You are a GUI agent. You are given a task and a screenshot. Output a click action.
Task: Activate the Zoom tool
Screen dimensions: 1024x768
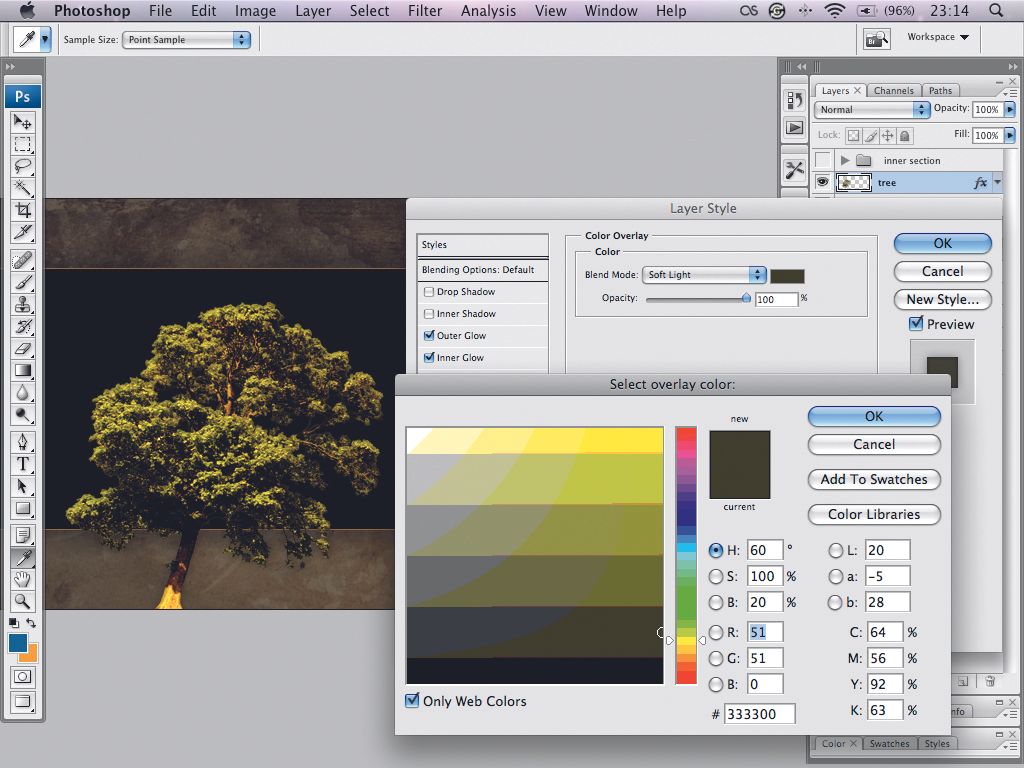tap(22, 602)
